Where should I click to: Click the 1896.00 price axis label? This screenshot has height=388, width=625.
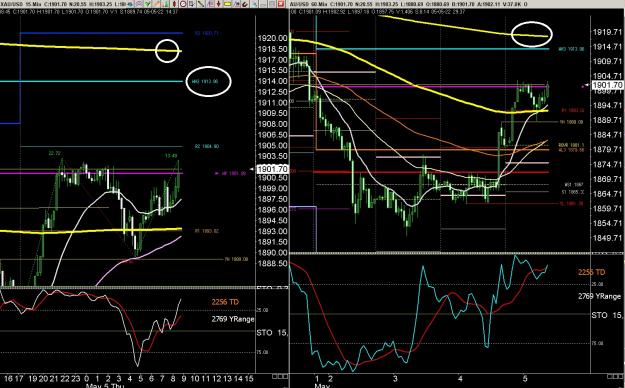click(273, 210)
